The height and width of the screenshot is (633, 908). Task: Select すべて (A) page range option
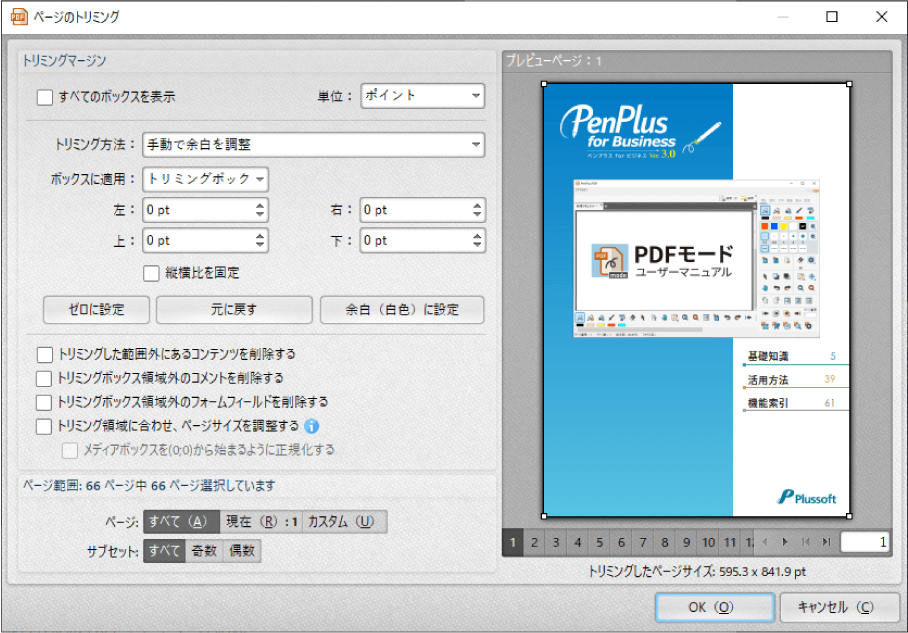[181, 522]
